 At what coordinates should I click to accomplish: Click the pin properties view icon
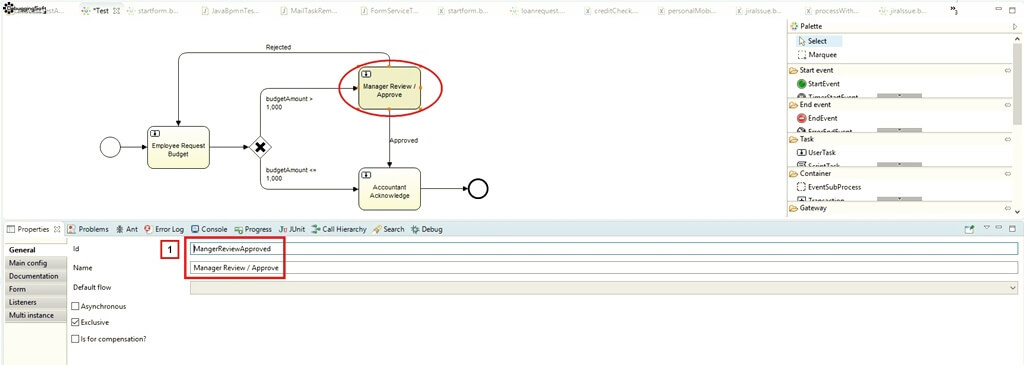[x=970, y=229]
